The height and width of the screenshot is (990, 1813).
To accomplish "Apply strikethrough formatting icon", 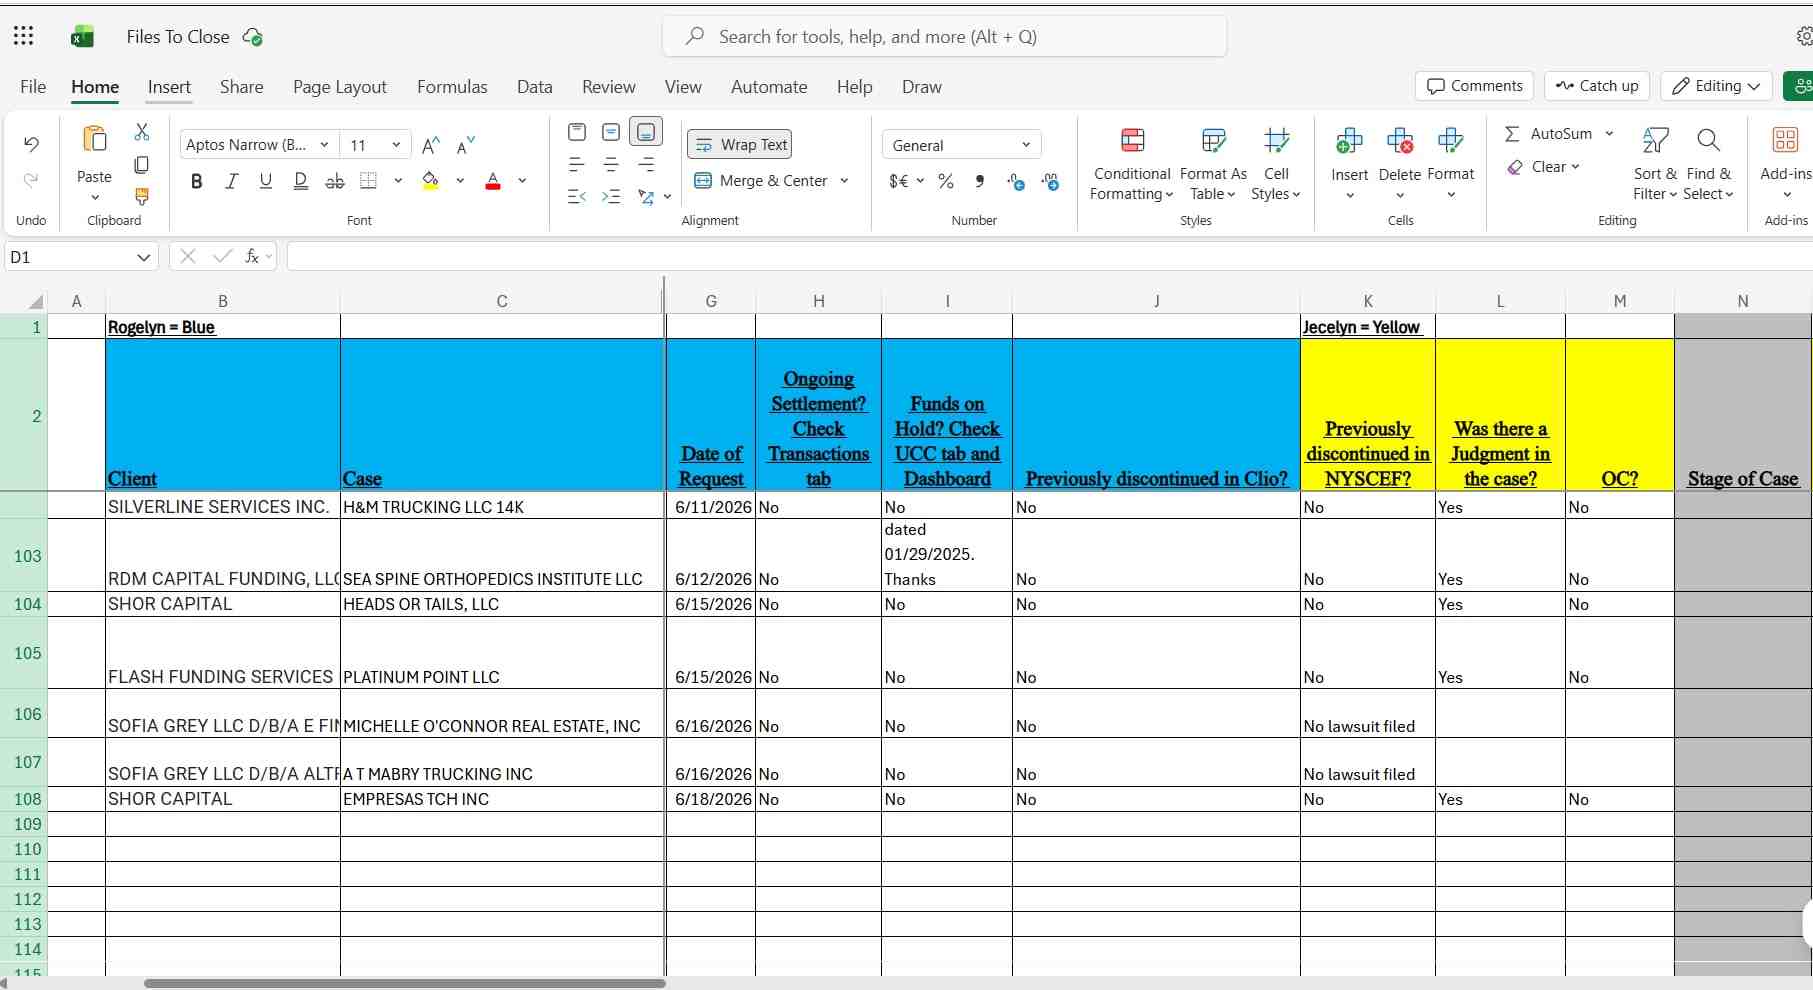I will 335,181.
